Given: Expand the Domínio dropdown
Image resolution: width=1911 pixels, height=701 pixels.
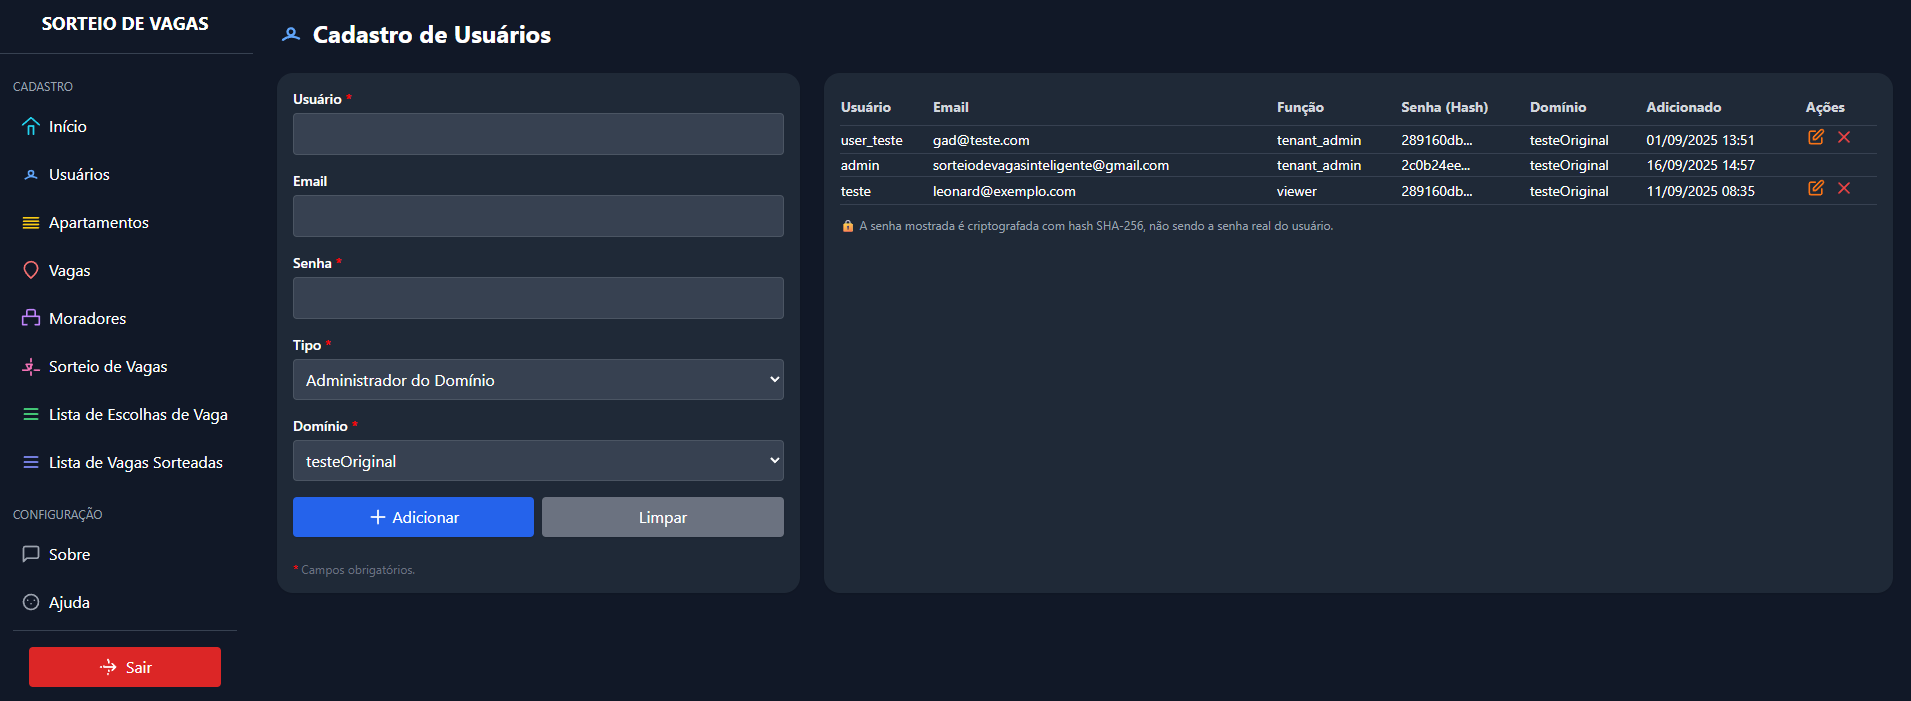Looking at the screenshot, I should (538, 461).
